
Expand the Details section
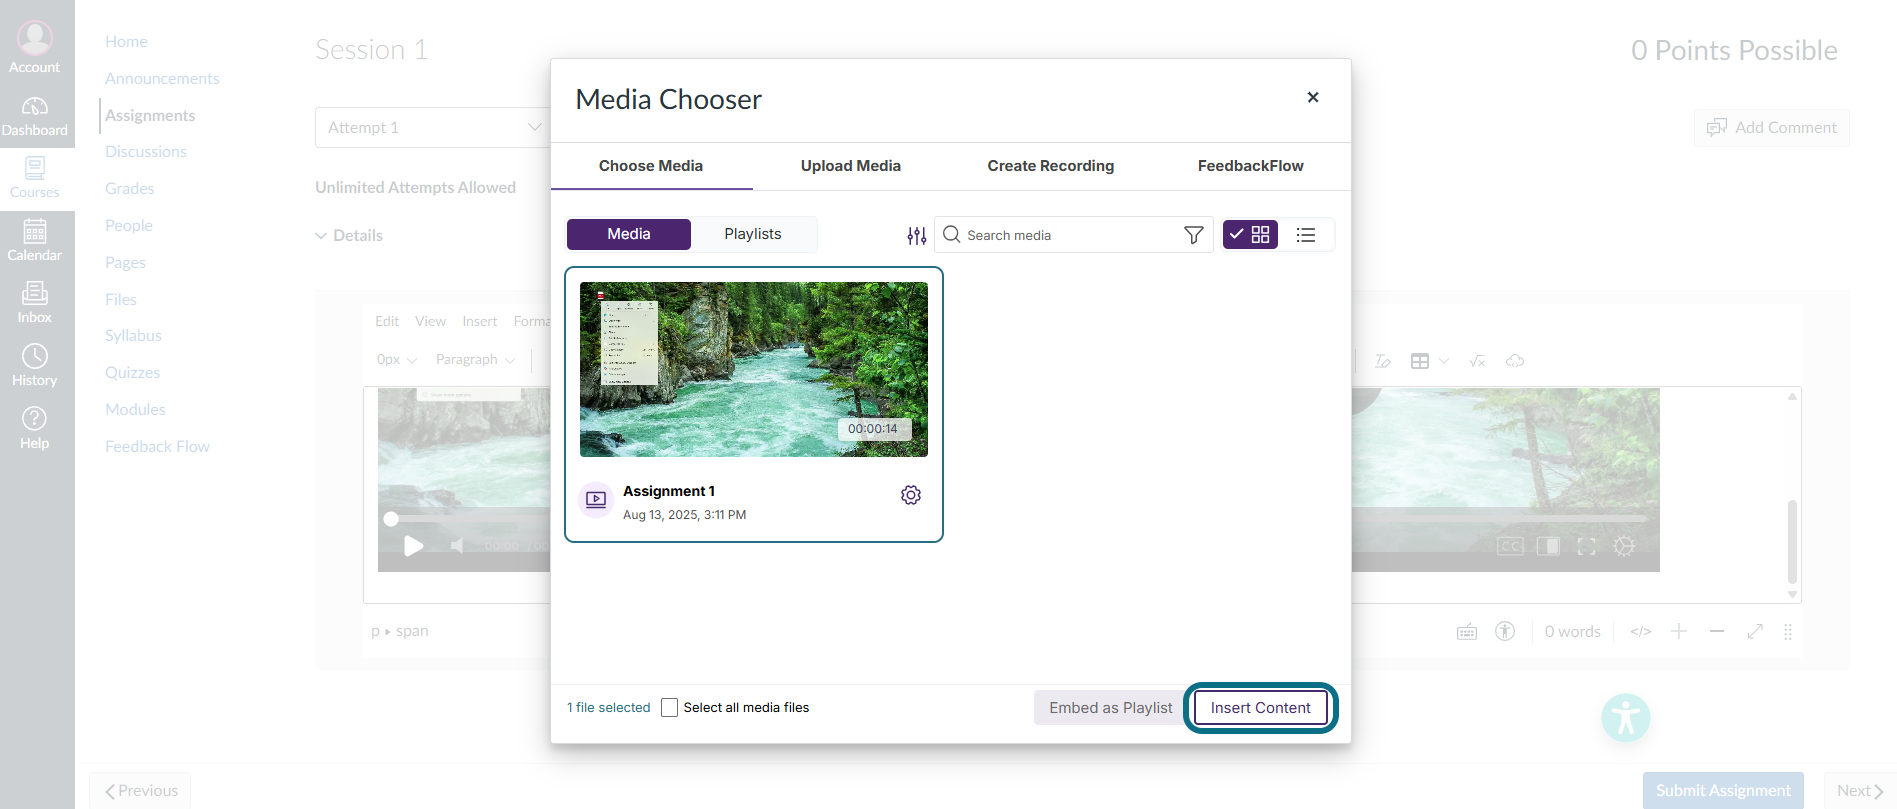pos(349,236)
